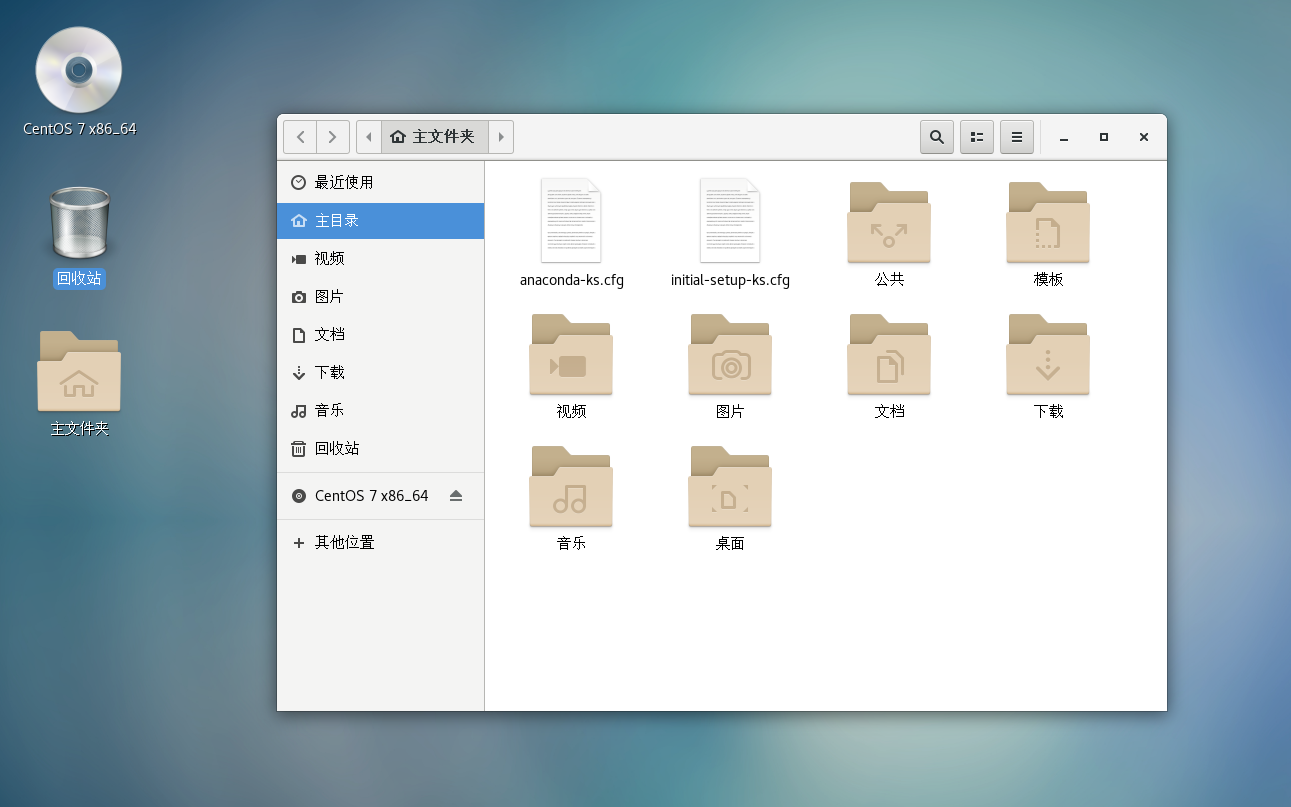Click the camera icon beside sidebar 图片
This screenshot has width=1291, height=807.
pos(298,297)
